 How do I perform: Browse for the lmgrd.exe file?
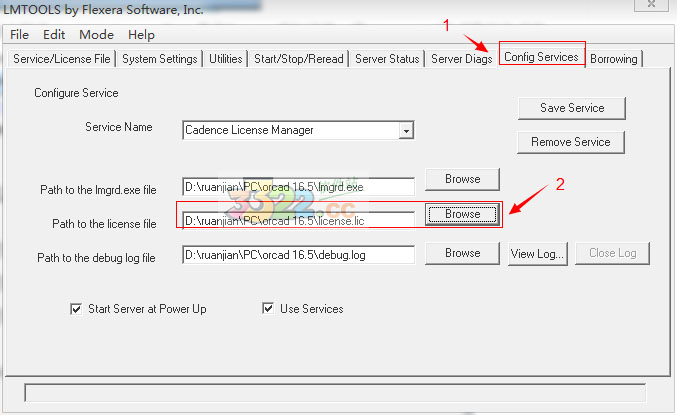[x=462, y=179]
